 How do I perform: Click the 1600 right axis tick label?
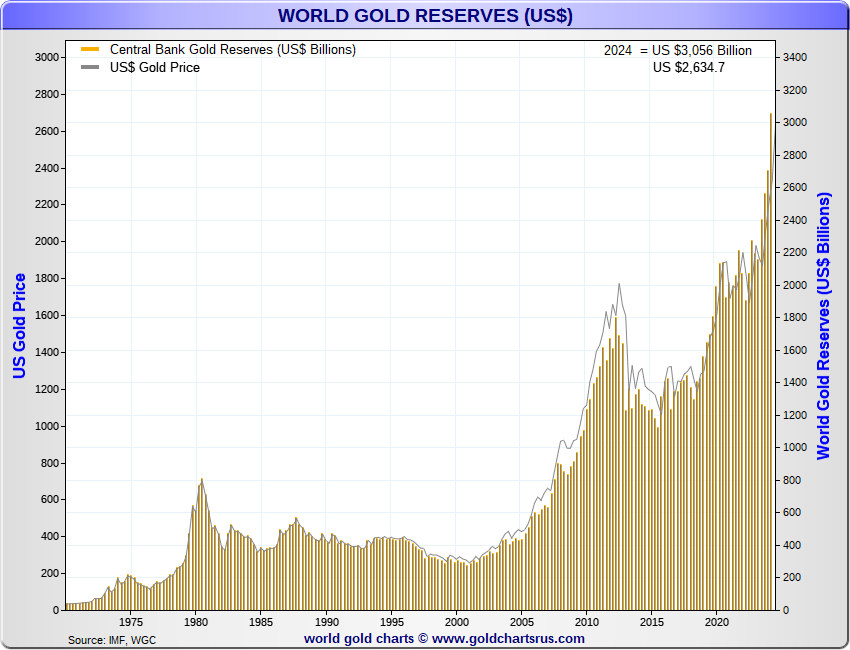795,350
